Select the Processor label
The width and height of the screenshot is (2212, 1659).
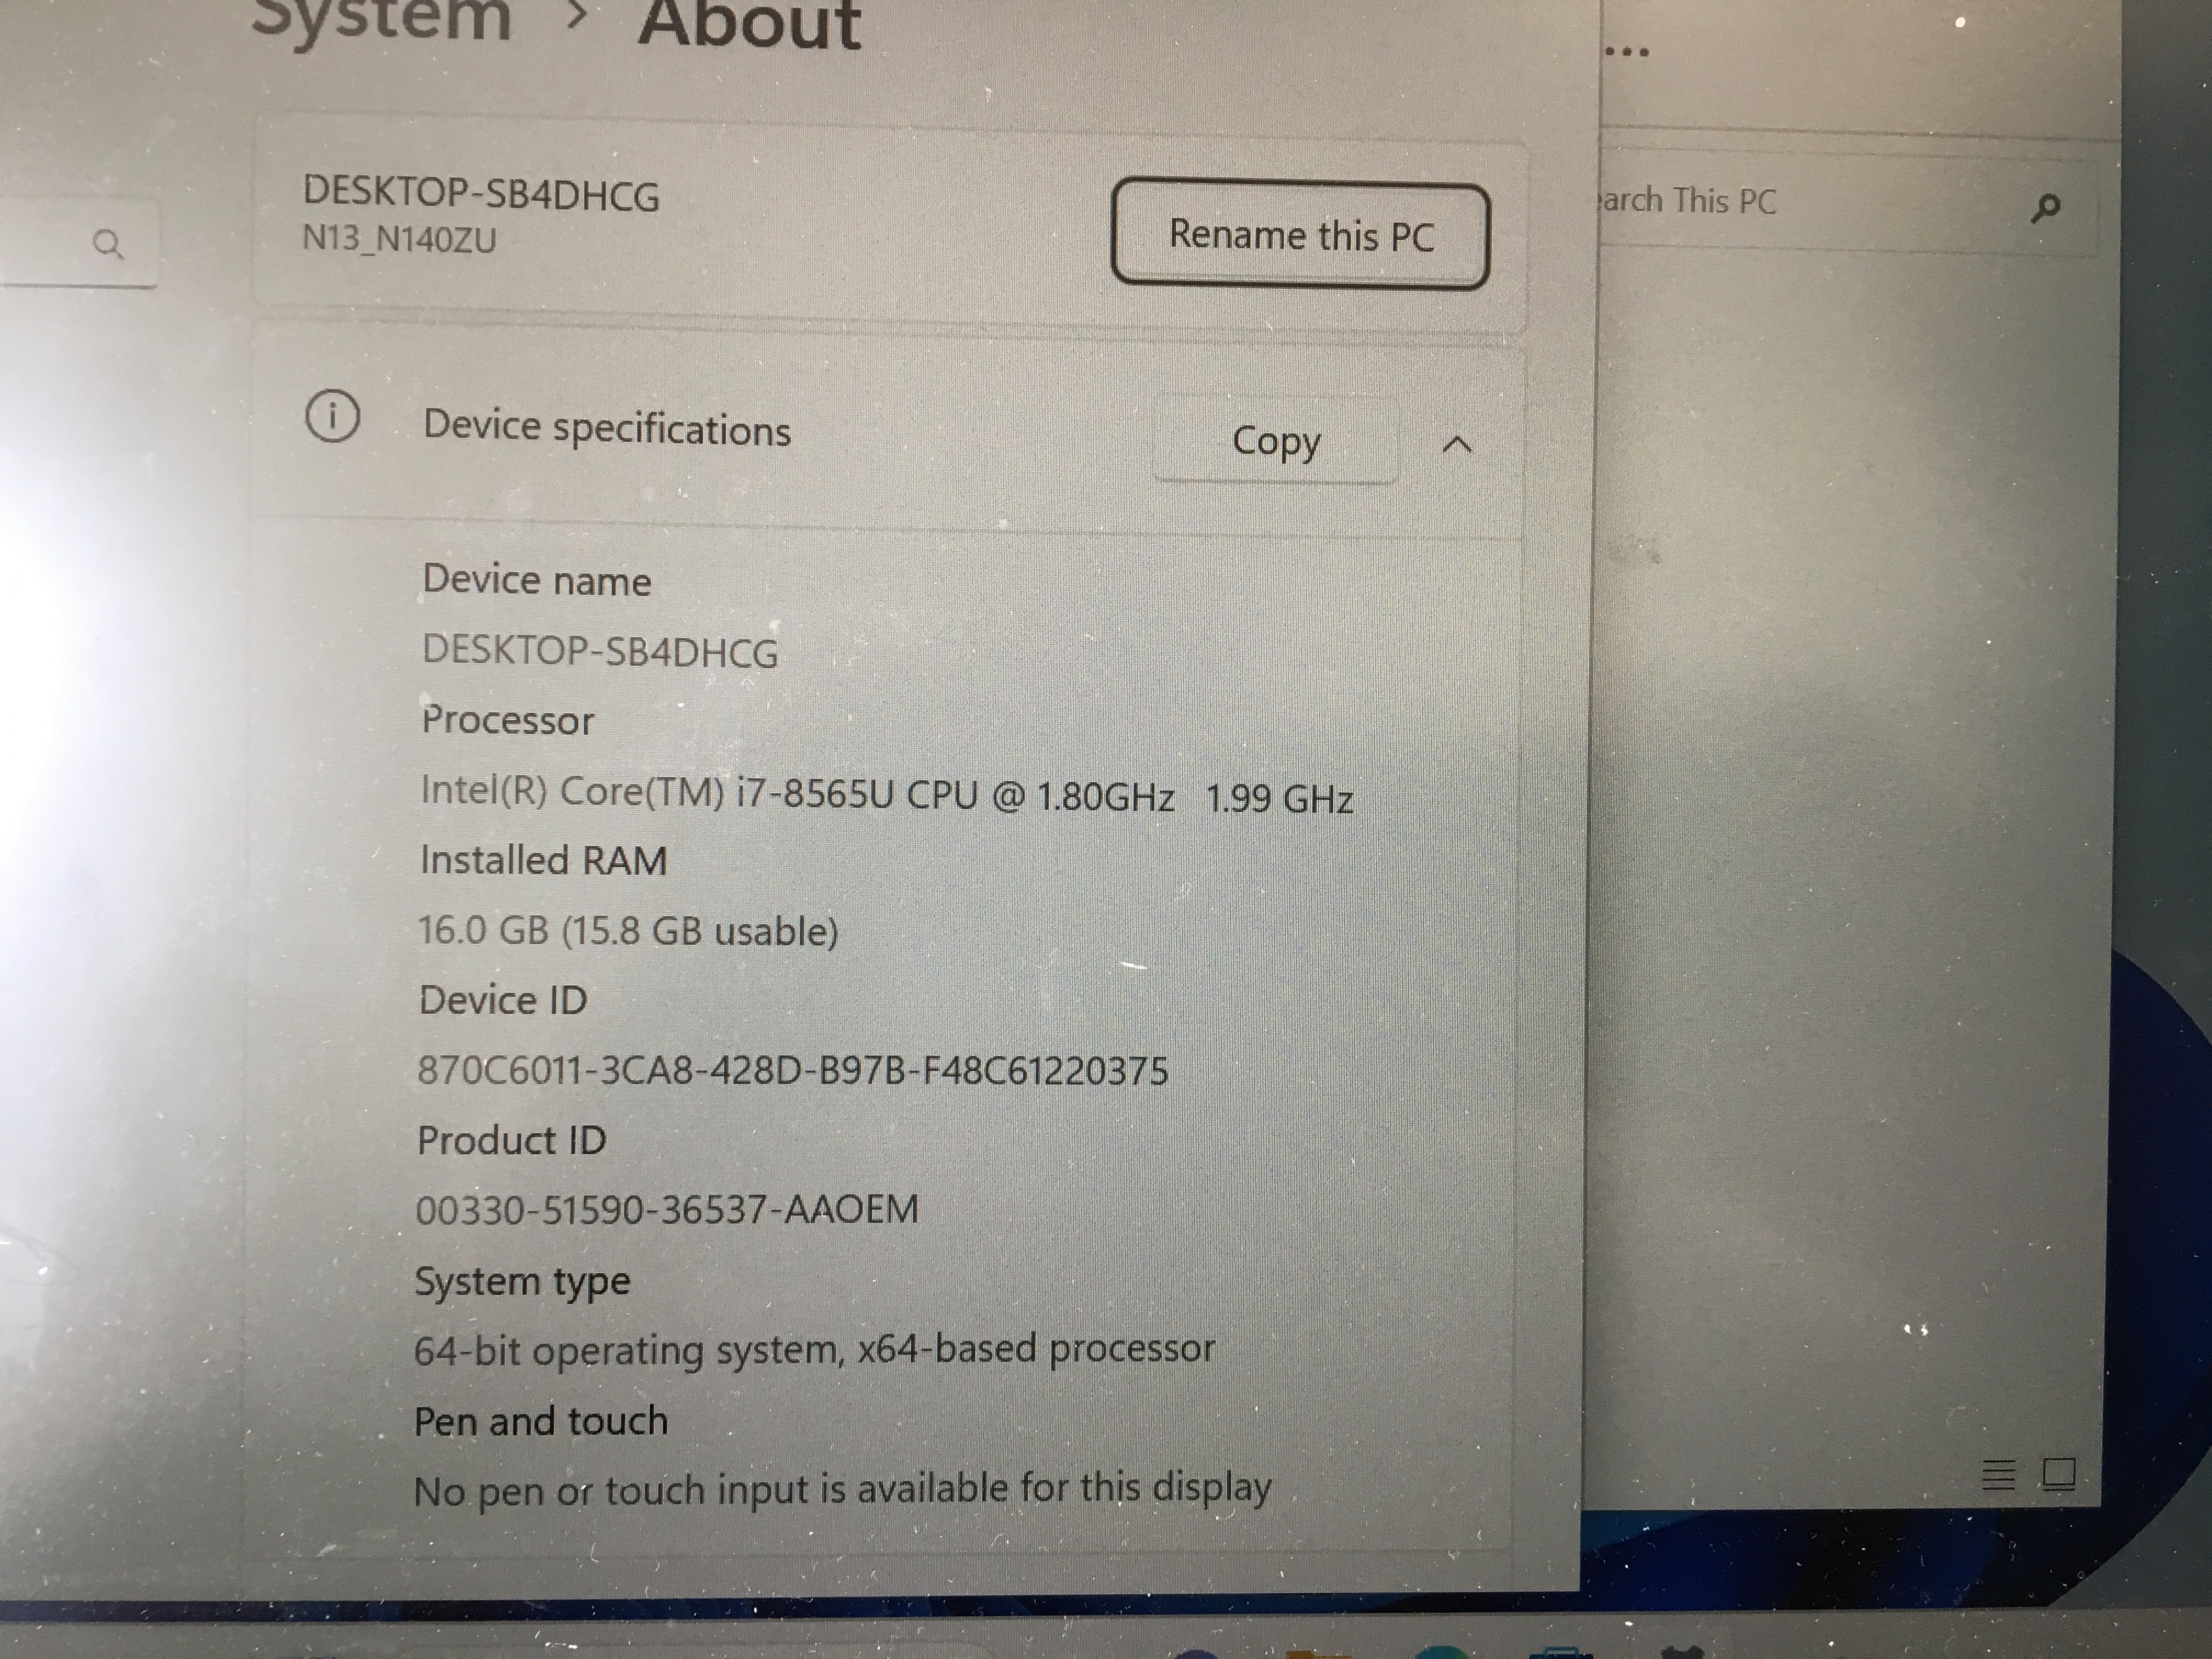click(x=508, y=720)
